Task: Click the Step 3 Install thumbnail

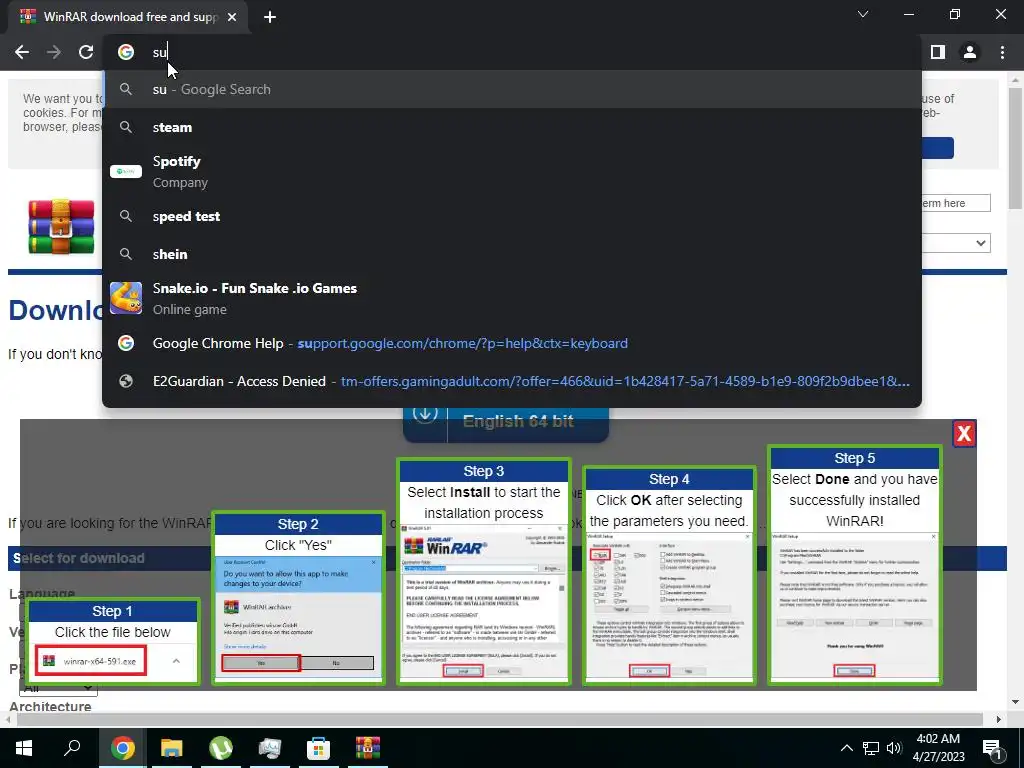Action: click(x=484, y=571)
